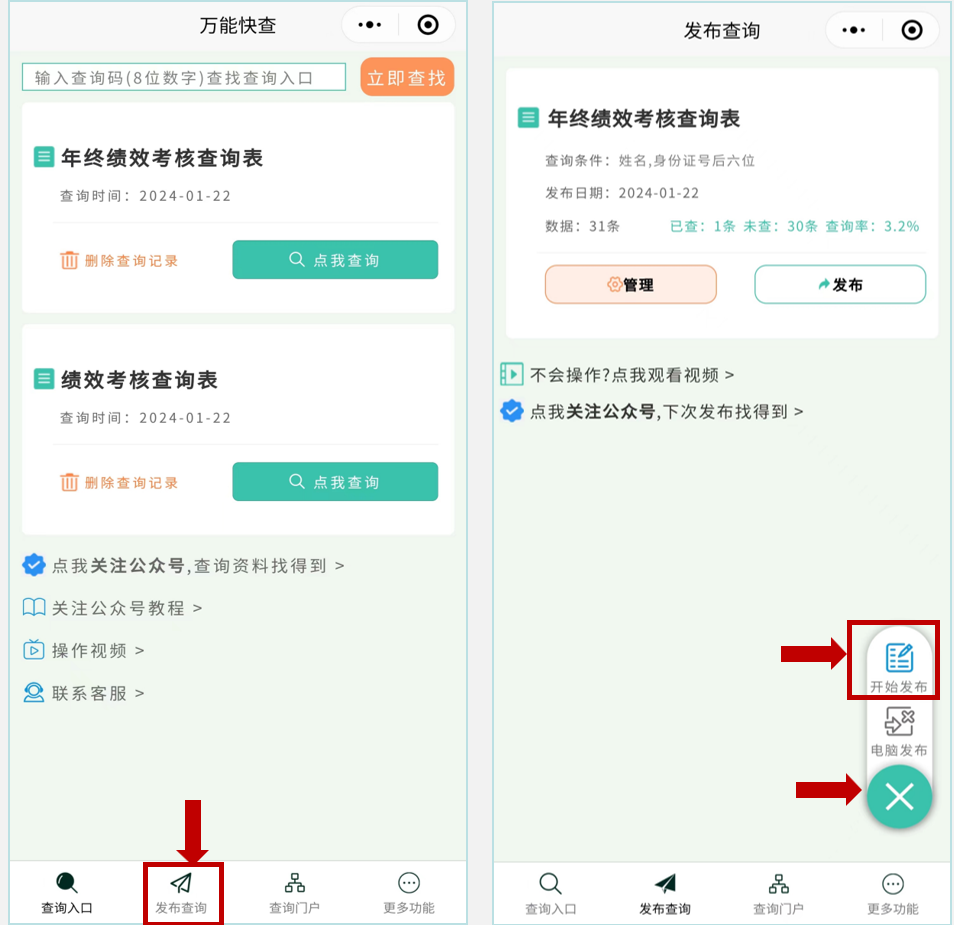
Task: Tap the document icon beside 绩效考核查询表
Action: click(44, 379)
